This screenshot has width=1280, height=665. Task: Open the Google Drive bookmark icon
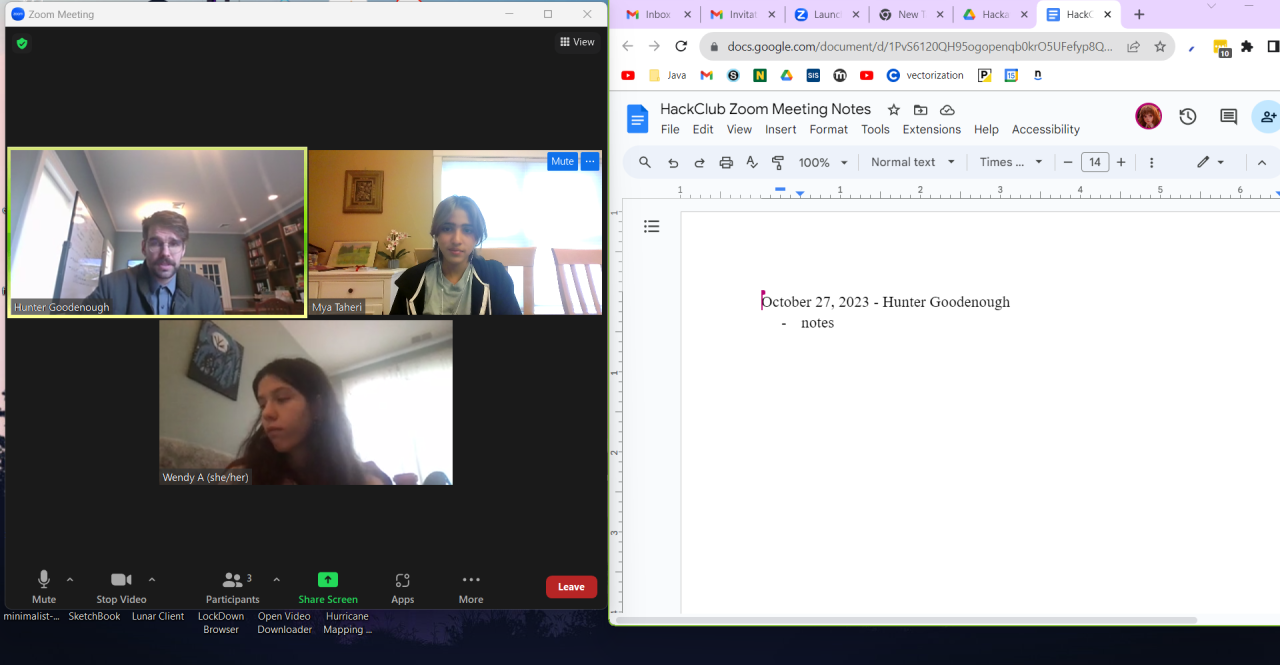coord(787,75)
